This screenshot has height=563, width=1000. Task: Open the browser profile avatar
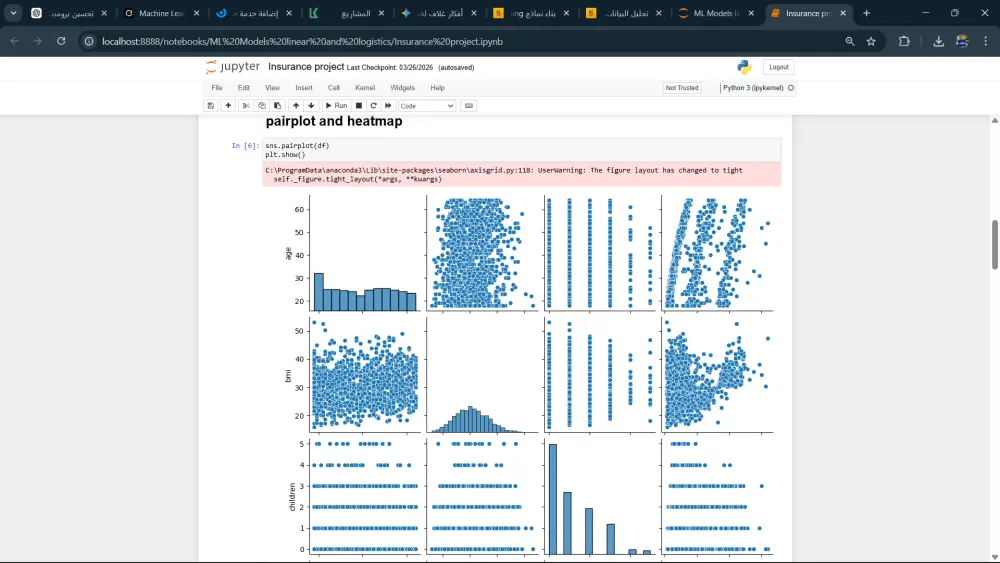962,41
